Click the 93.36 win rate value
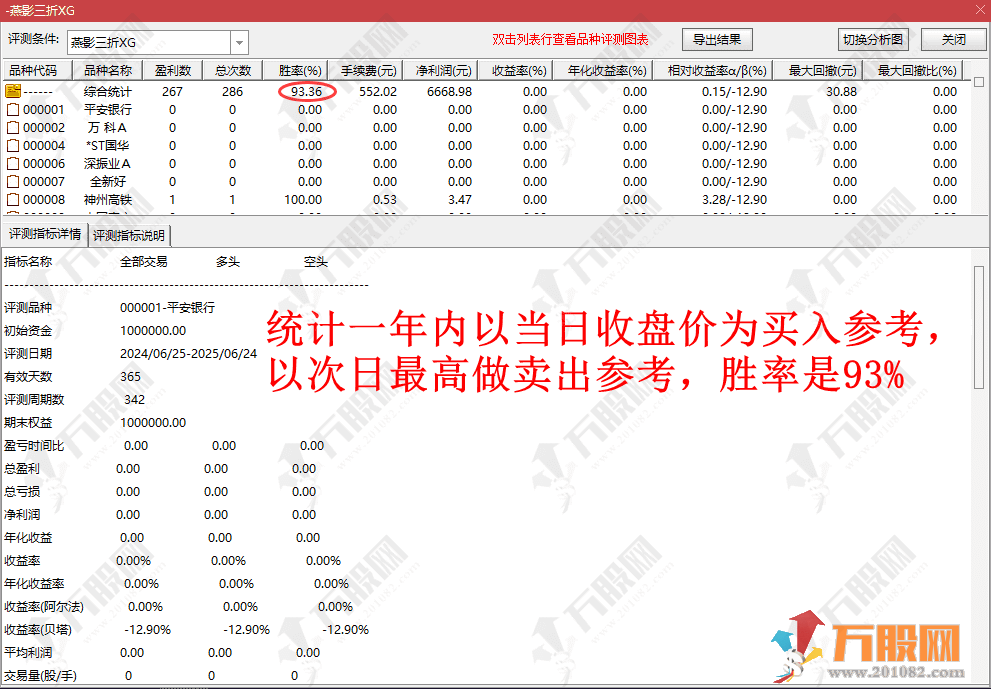 coord(307,92)
